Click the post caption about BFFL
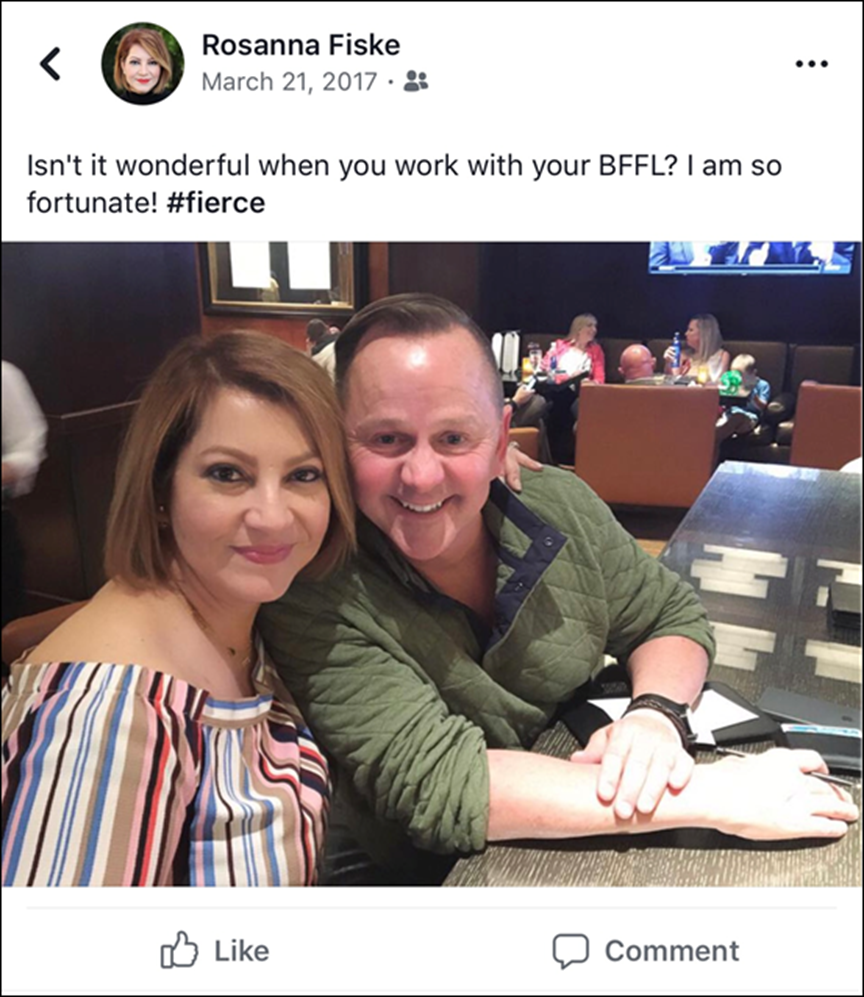The width and height of the screenshot is (864, 997). [x=404, y=184]
